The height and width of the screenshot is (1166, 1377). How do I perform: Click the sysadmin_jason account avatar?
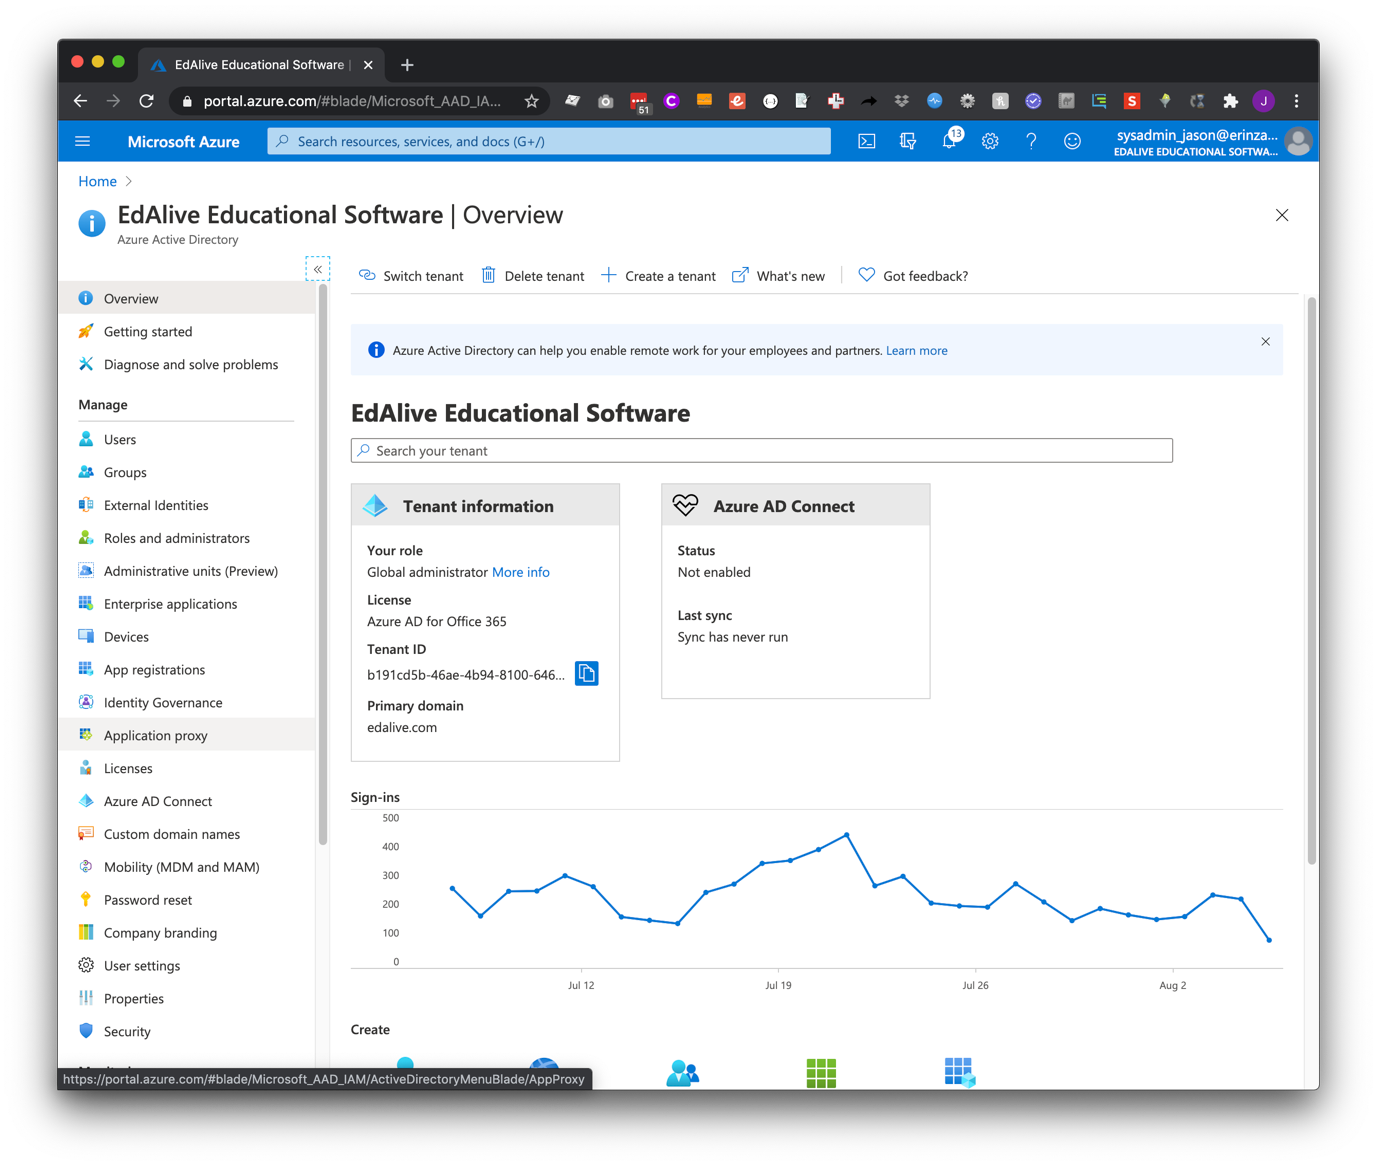(x=1297, y=141)
